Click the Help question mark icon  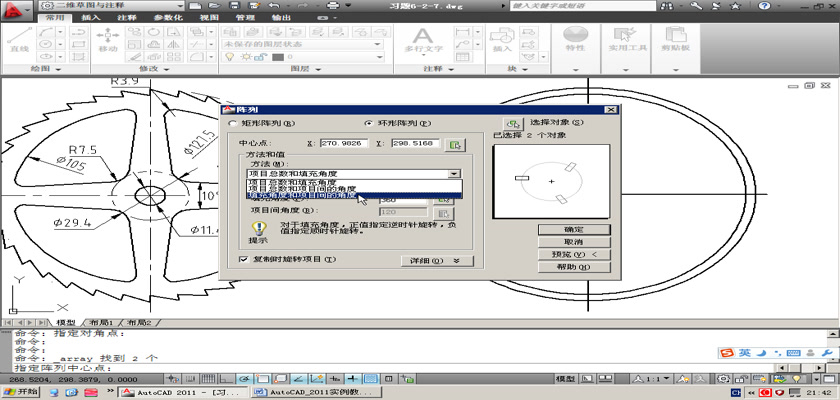pos(764,6)
